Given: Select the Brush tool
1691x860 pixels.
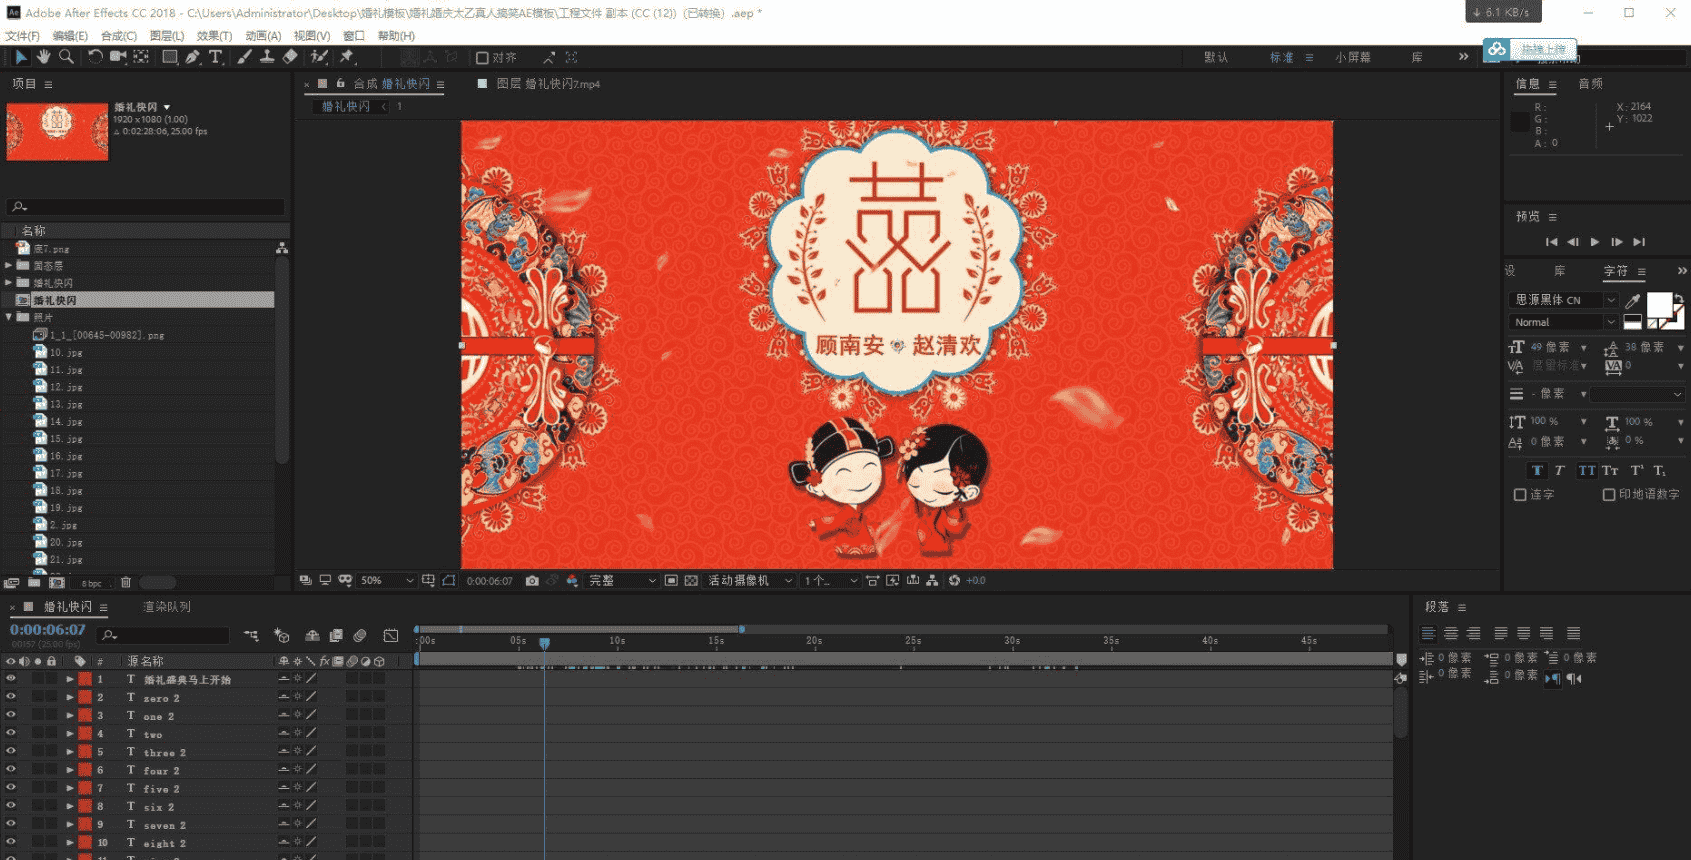Looking at the screenshot, I should 244,57.
